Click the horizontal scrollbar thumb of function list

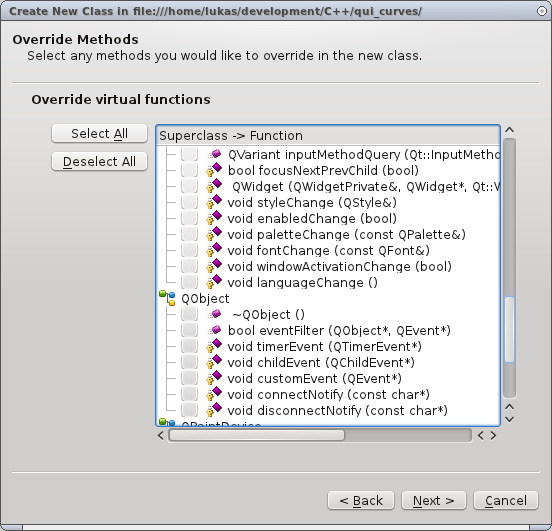coord(257,435)
